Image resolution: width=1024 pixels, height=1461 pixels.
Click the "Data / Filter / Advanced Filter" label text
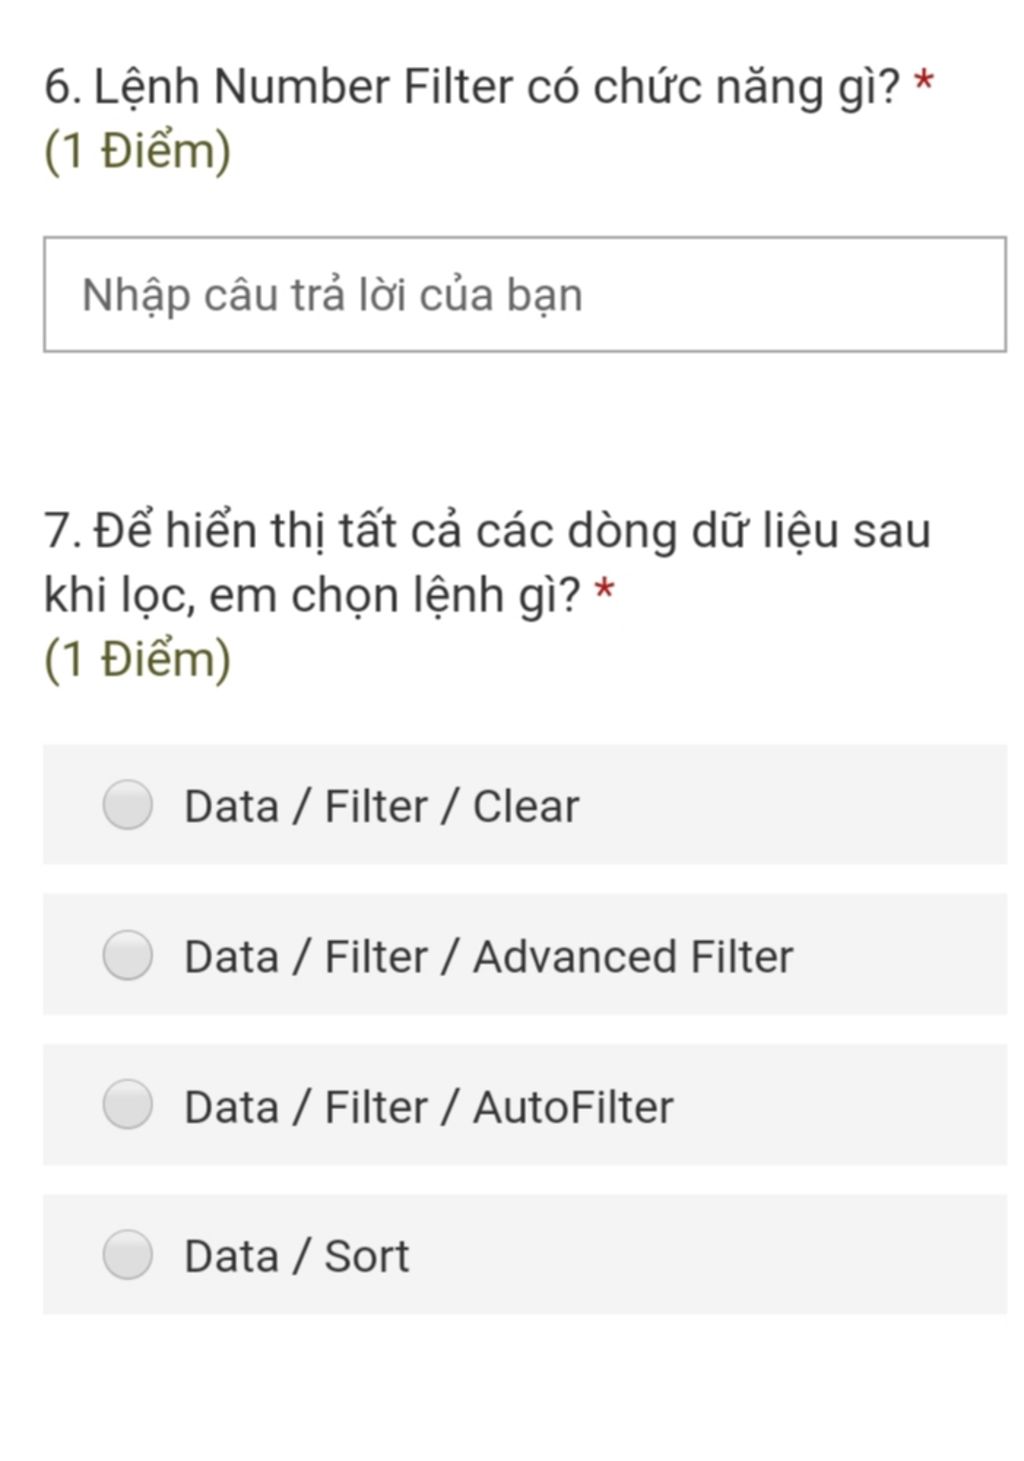[488, 956]
